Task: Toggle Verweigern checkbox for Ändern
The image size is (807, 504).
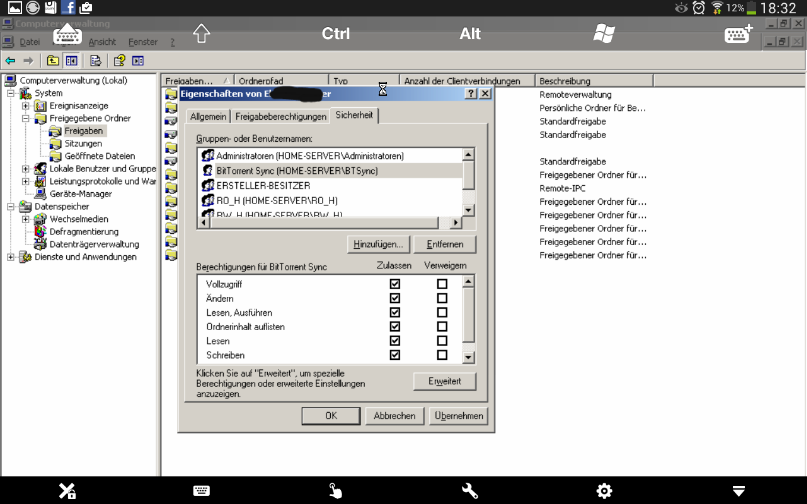Action: (442, 298)
